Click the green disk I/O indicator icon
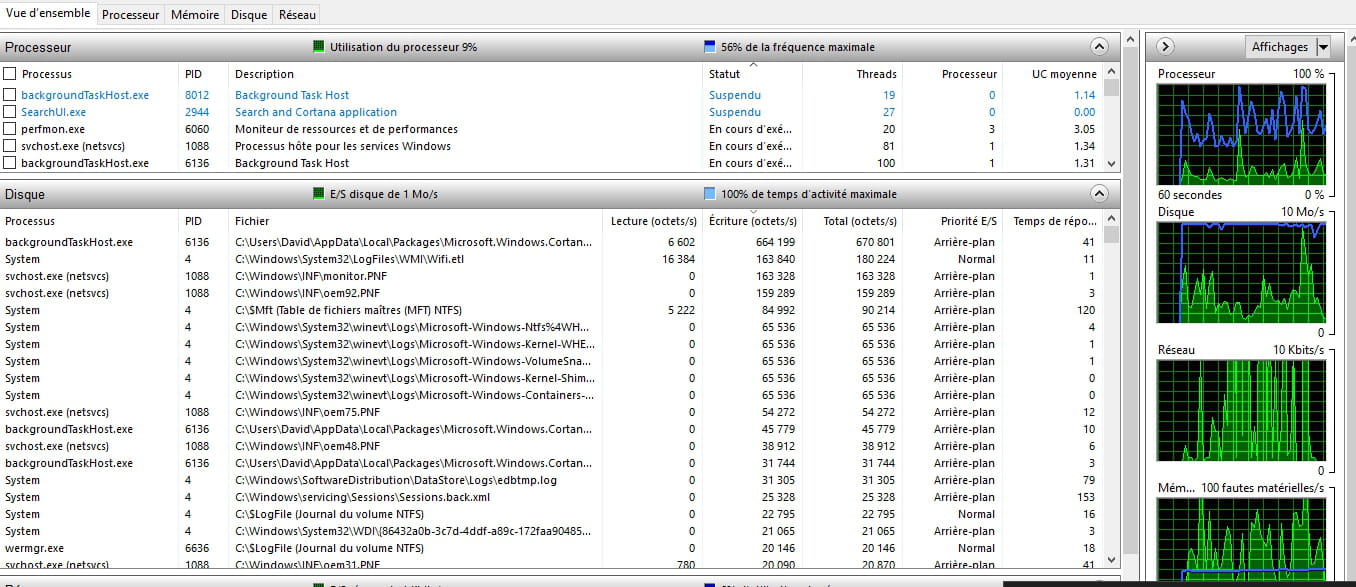The width and height of the screenshot is (1356, 587). [319, 194]
